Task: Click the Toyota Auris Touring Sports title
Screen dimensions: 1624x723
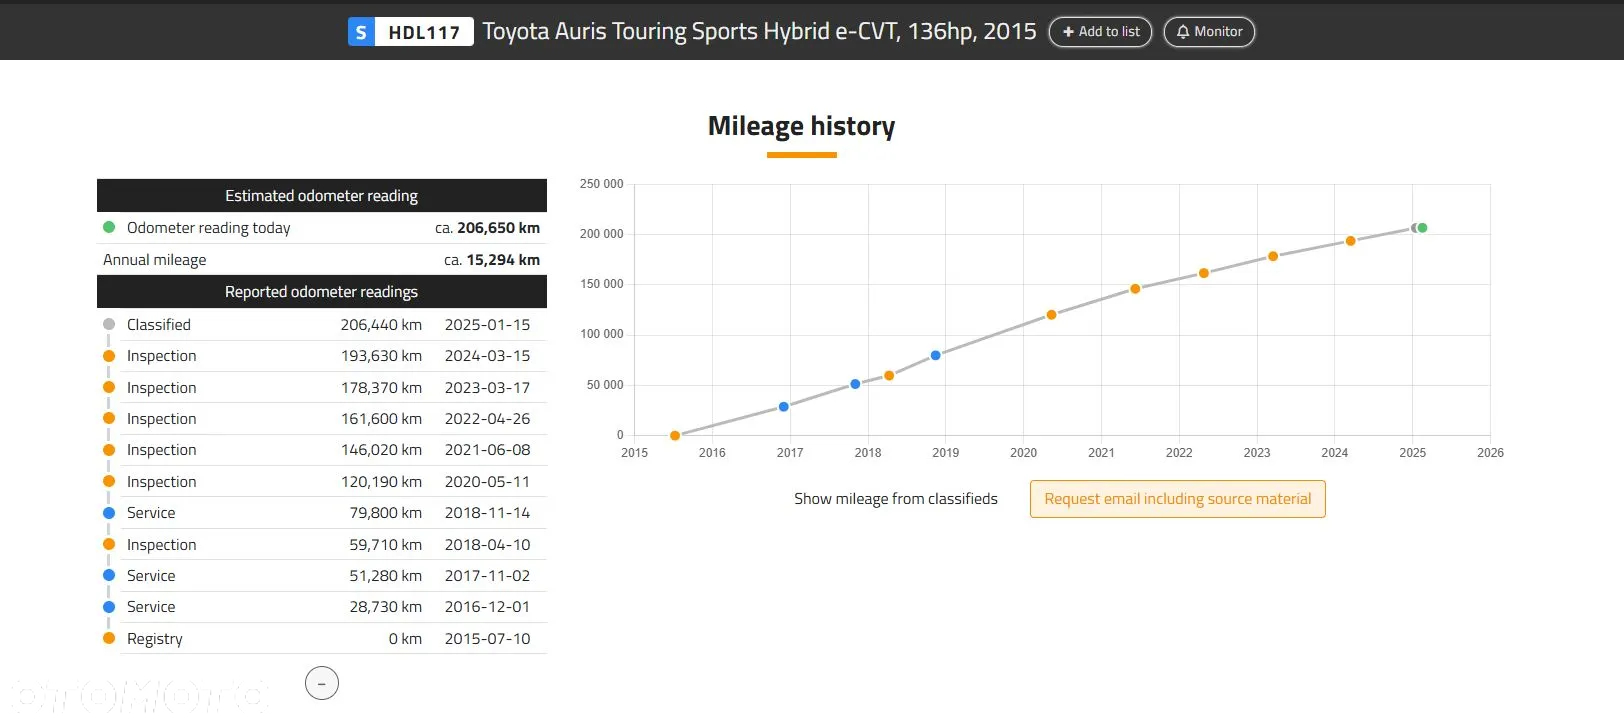Action: point(759,31)
